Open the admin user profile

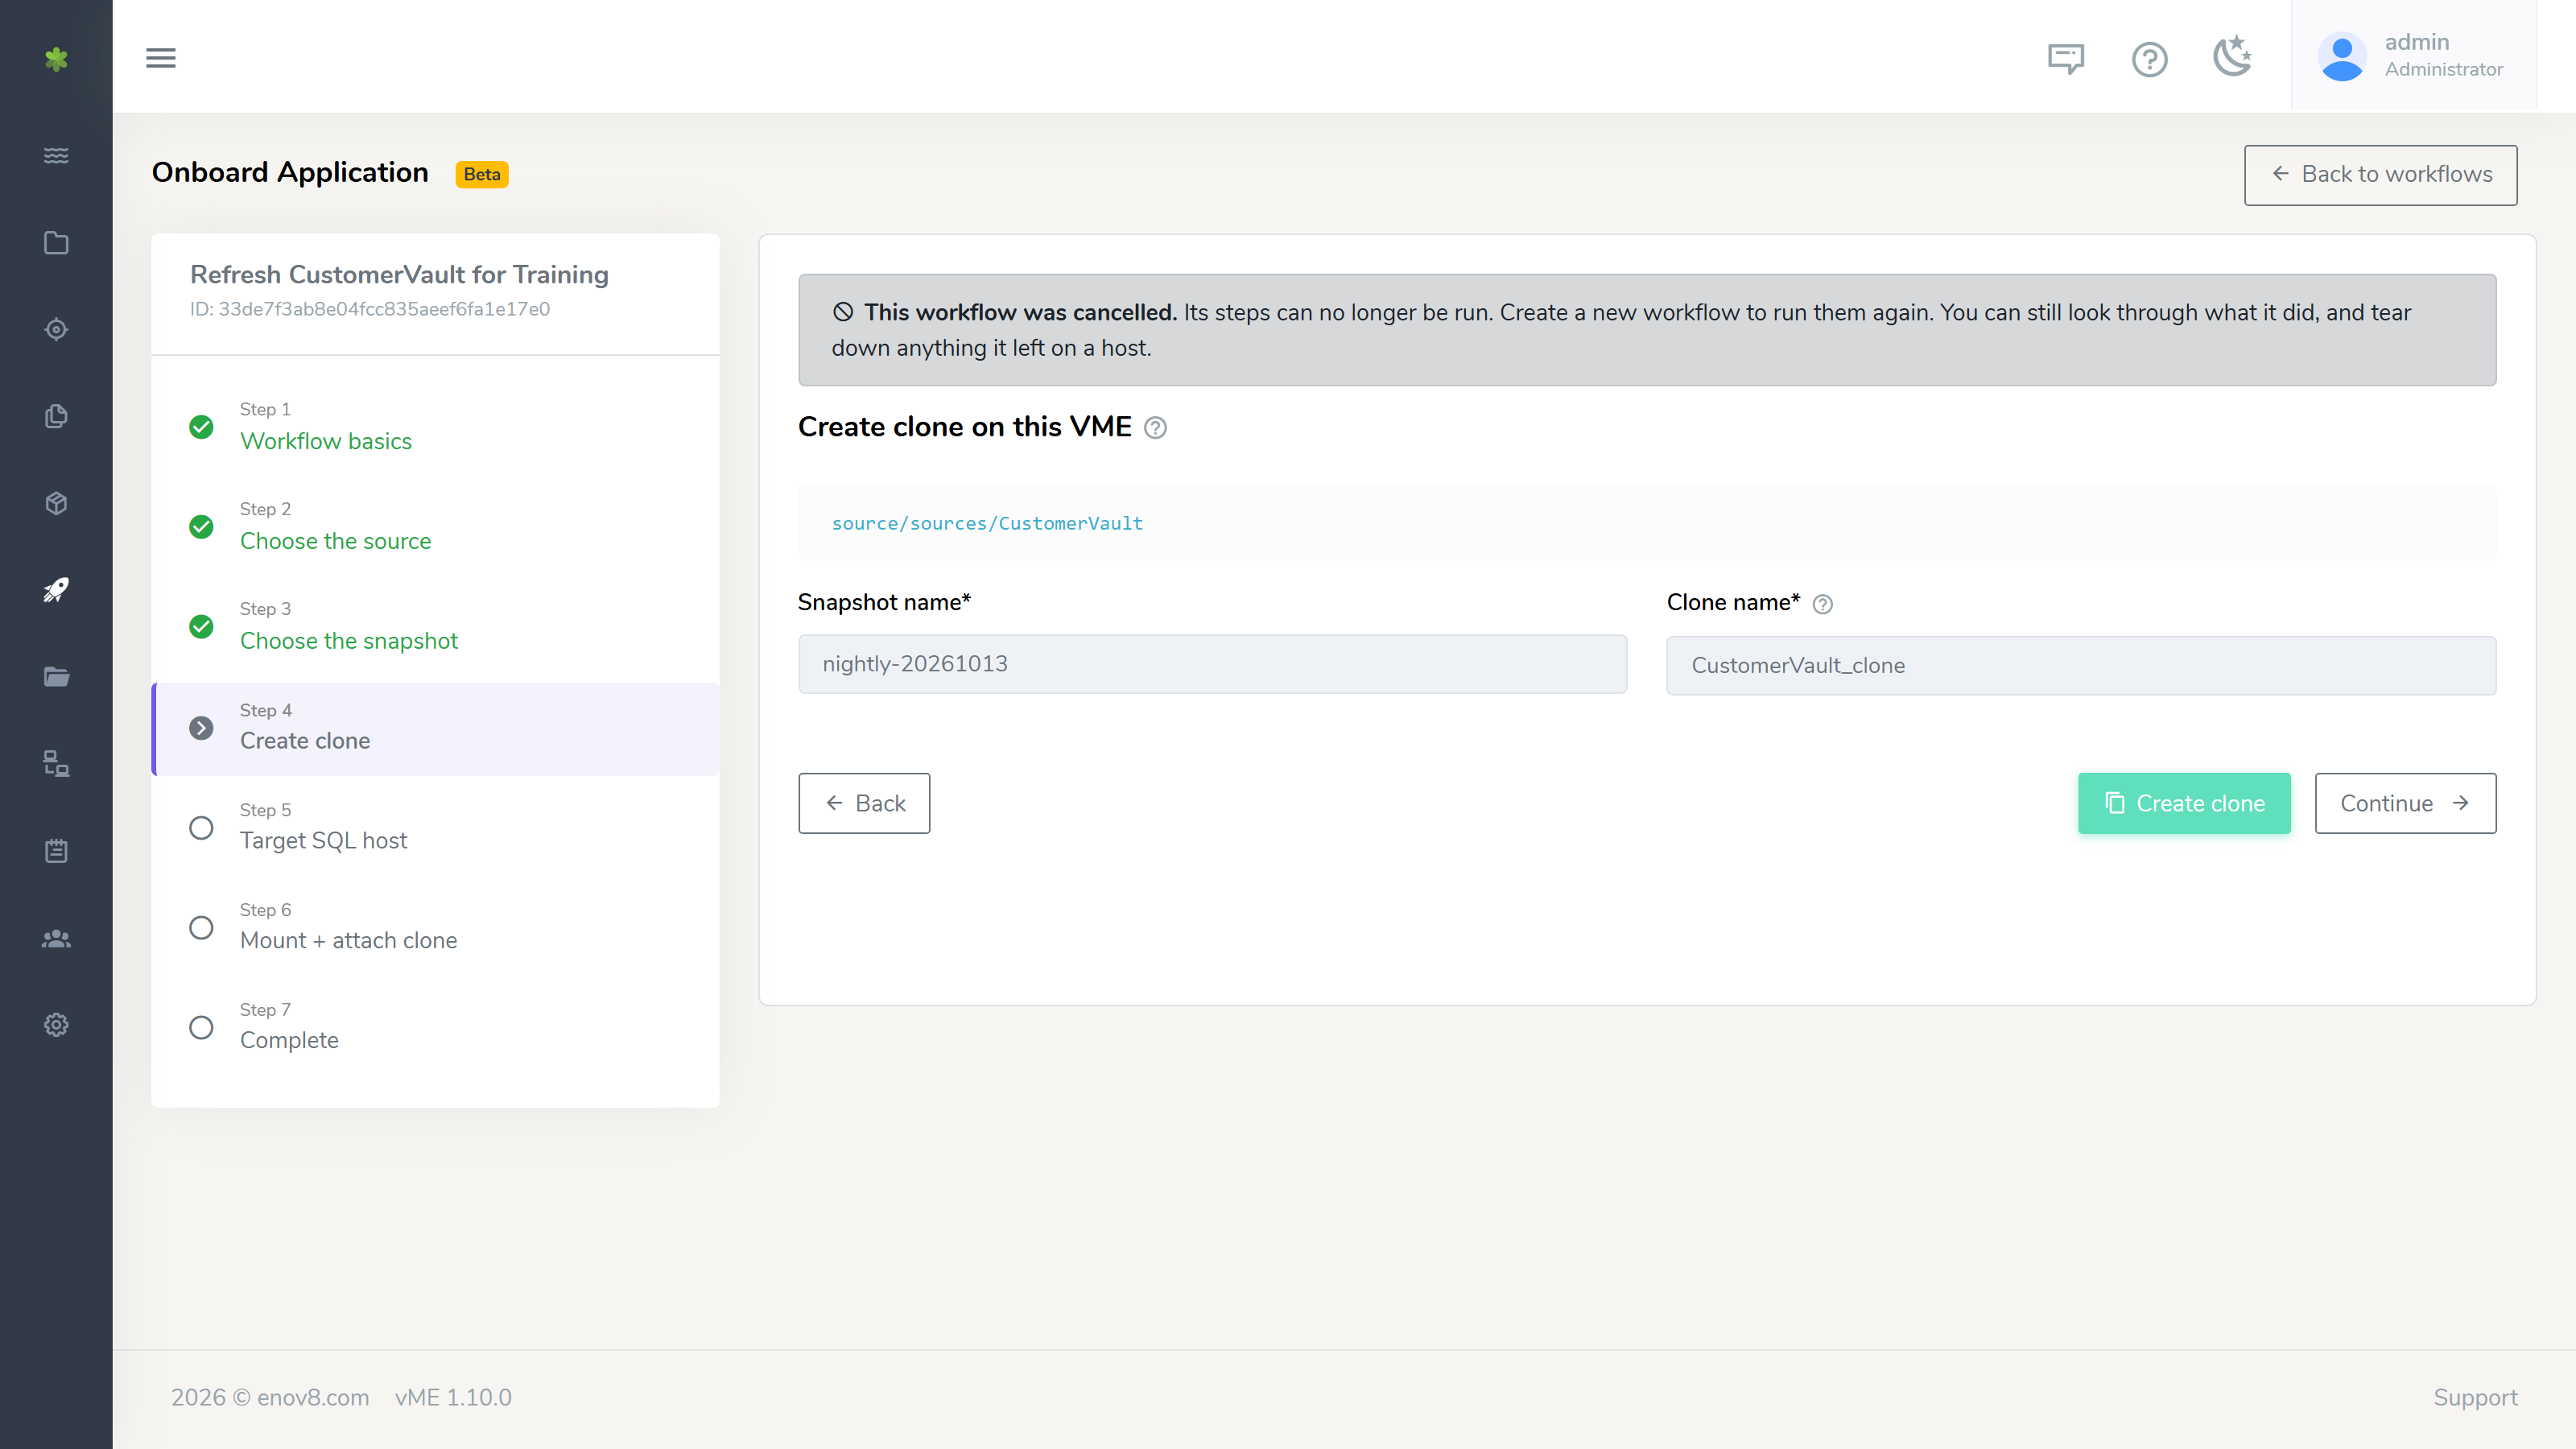[x=2413, y=56]
